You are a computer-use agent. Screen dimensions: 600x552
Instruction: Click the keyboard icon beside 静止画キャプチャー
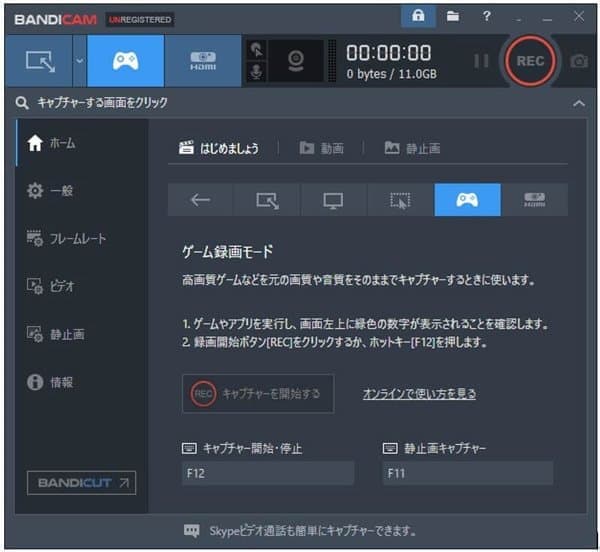390,448
